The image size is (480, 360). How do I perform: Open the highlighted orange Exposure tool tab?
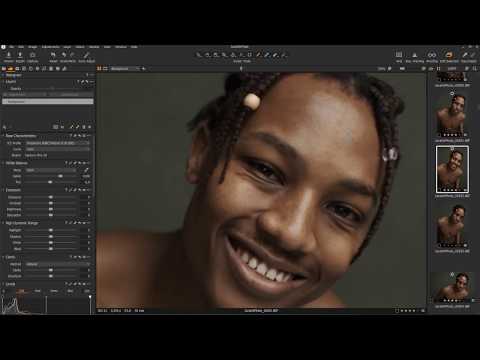[11, 69]
